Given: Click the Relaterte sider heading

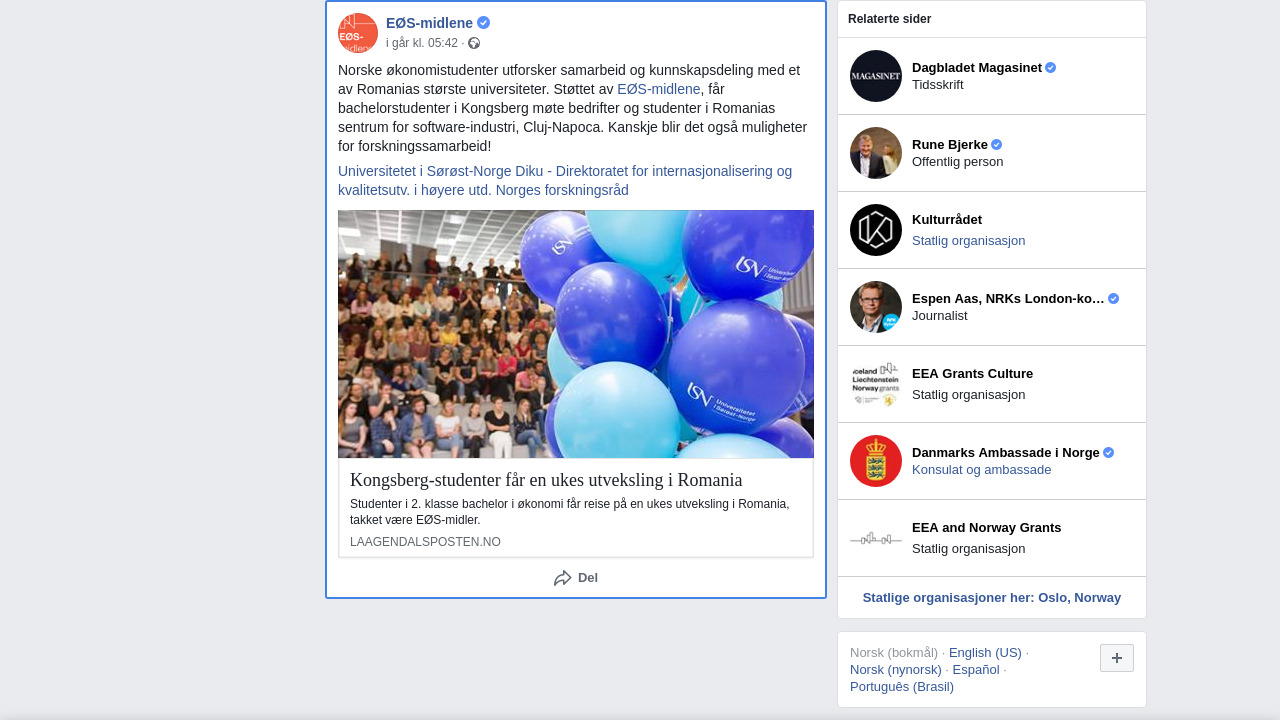Looking at the screenshot, I should pos(889,19).
